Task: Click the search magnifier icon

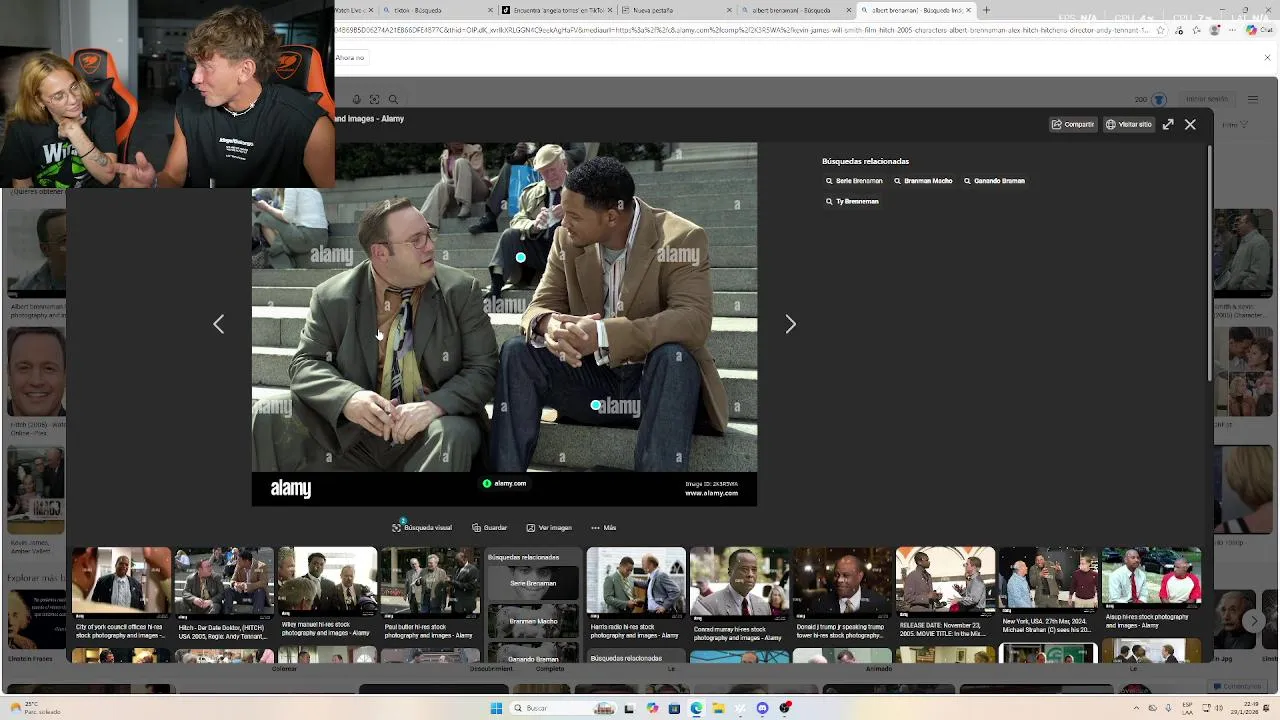Action: point(393,99)
